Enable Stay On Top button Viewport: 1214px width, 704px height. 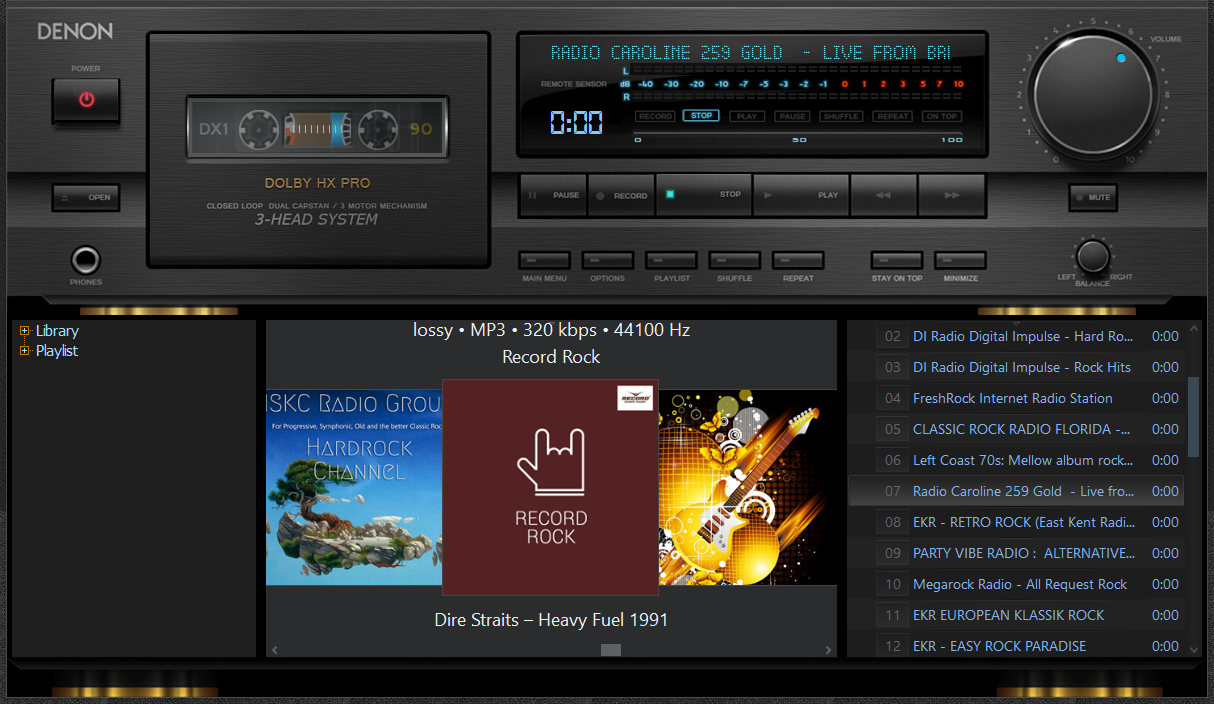tap(897, 260)
